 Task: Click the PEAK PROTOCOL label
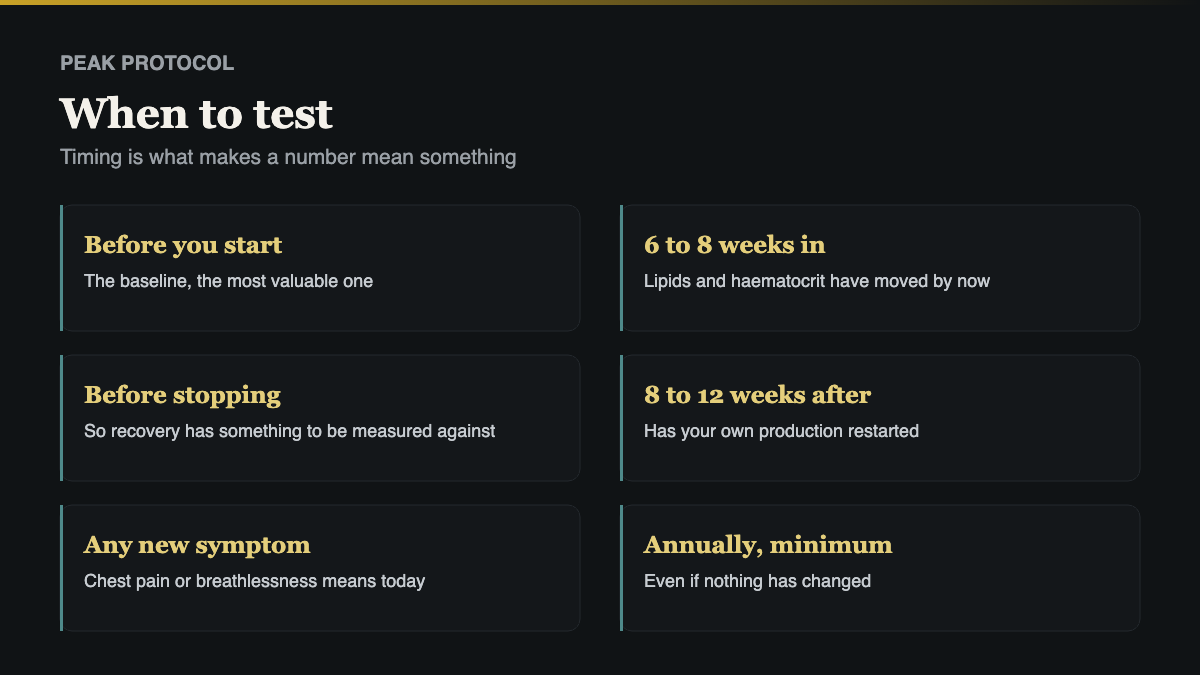point(147,63)
